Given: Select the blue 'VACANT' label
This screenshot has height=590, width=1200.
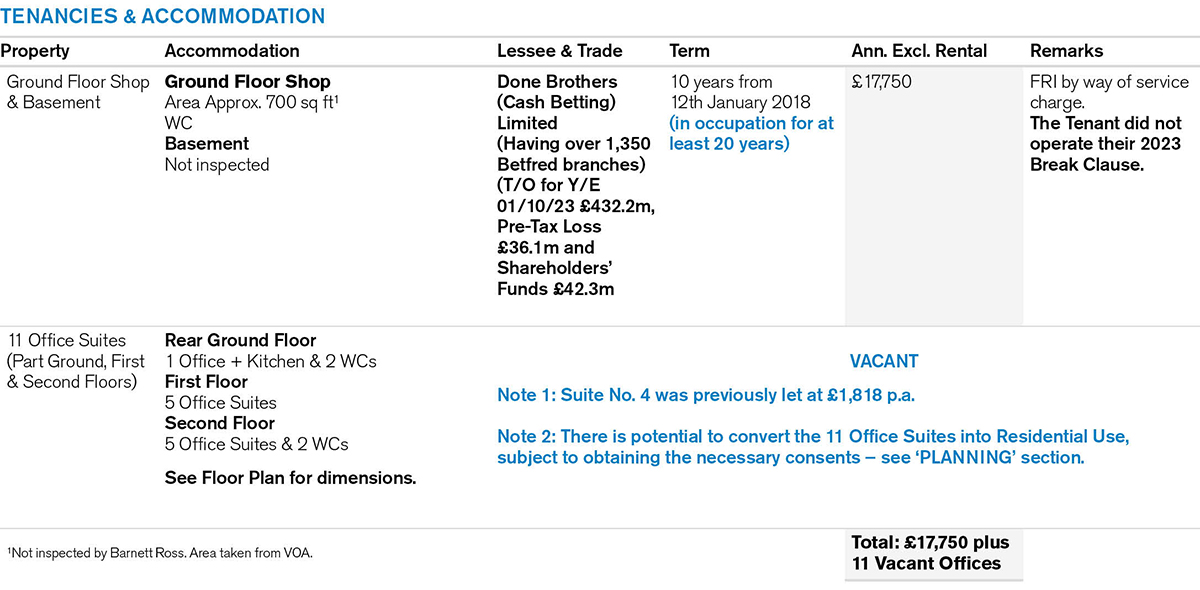Looking at the screenshot, I should 883,361.
